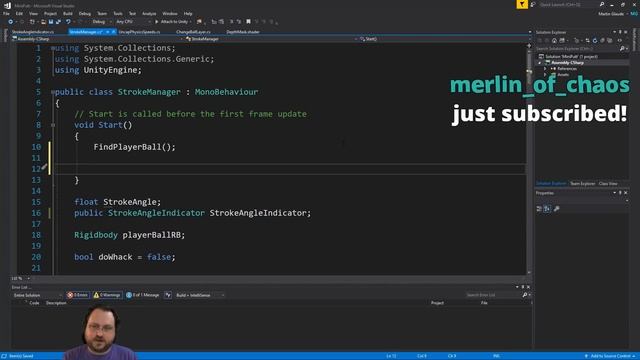The width and height of the screenshot is (640, 360).
Task: Click the Error List clear filter icon
Action: [x=168, y=295]
